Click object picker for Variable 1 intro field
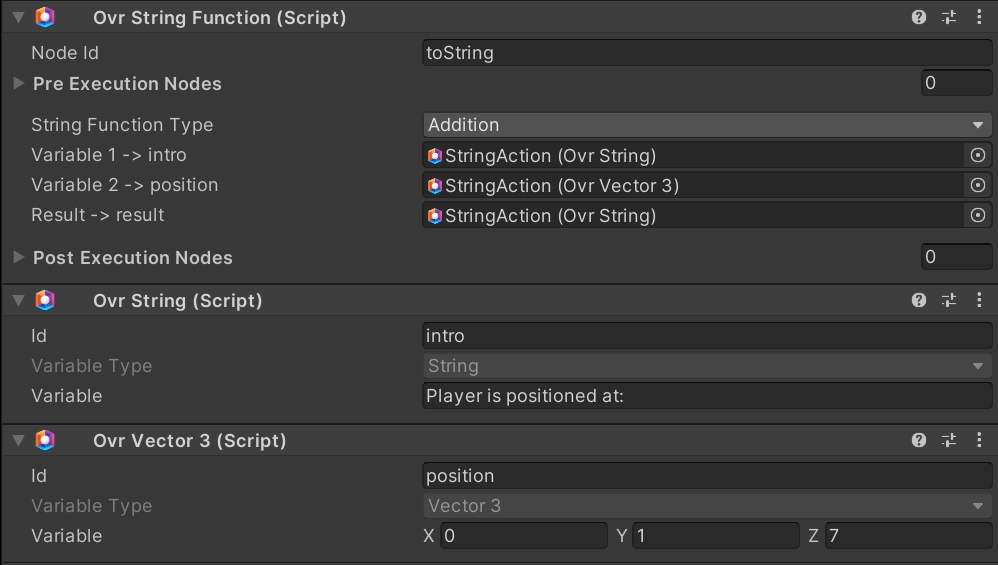Screen dimensions: 998x565 pos(978,155)
